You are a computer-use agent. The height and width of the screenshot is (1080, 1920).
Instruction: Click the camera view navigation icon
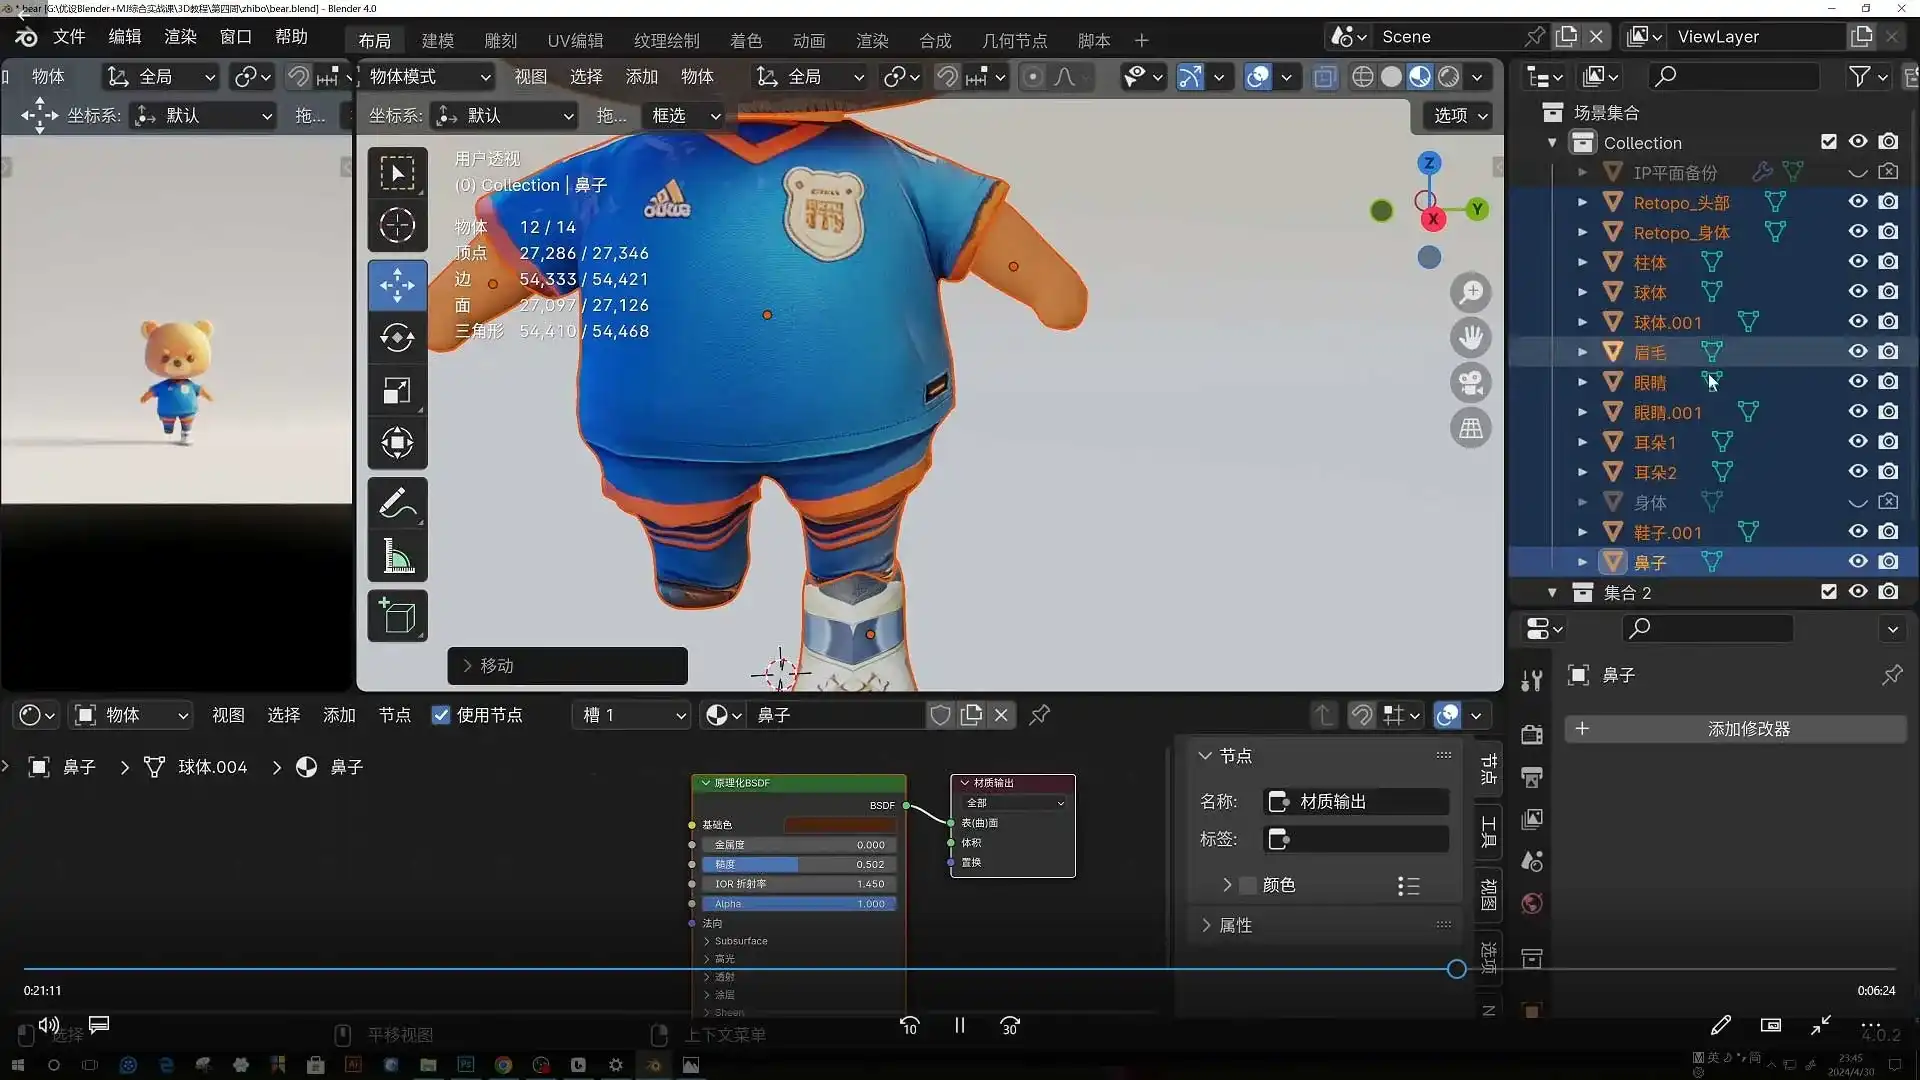(1470, 383)
